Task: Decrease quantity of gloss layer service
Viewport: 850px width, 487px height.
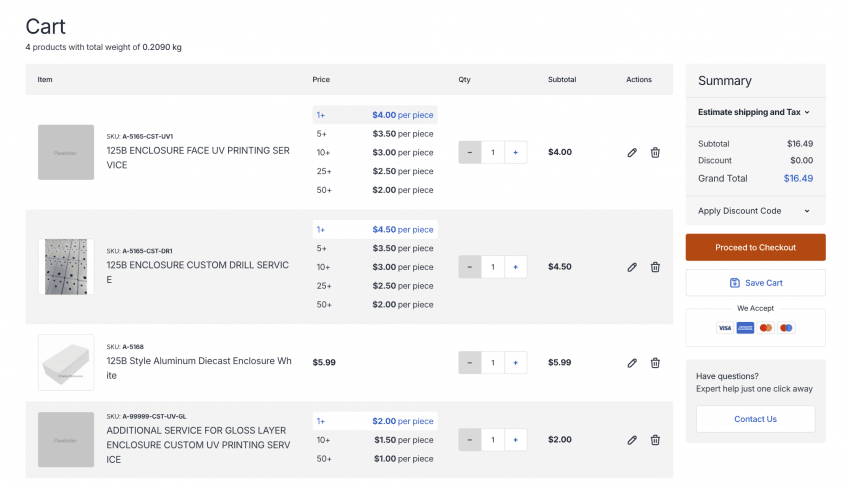Action: coord(470,439)
